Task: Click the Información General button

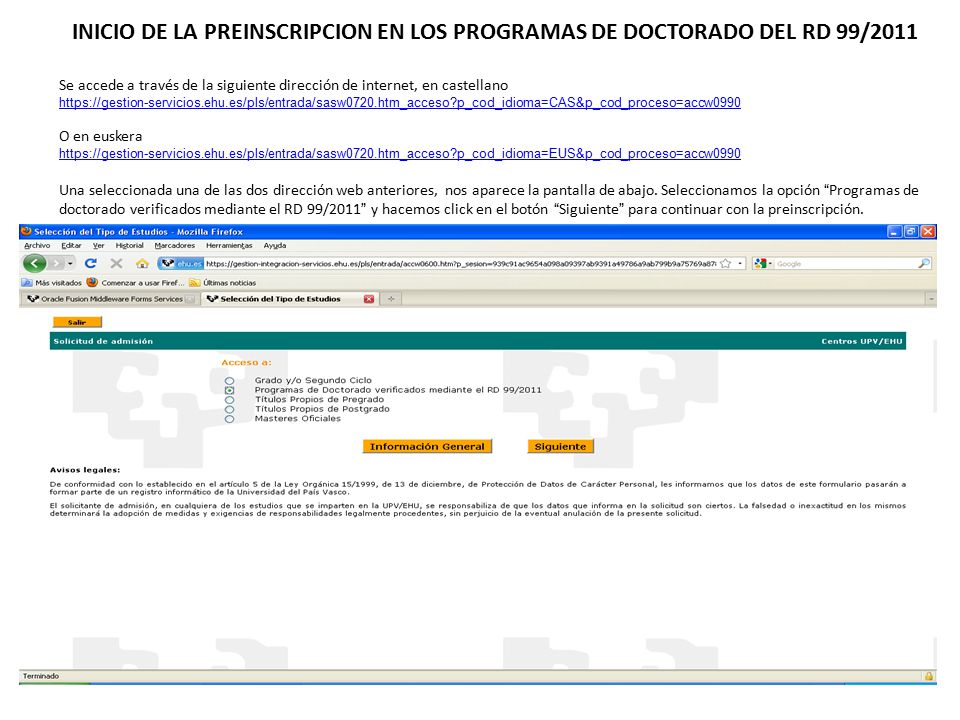Action: click(427, 446)
